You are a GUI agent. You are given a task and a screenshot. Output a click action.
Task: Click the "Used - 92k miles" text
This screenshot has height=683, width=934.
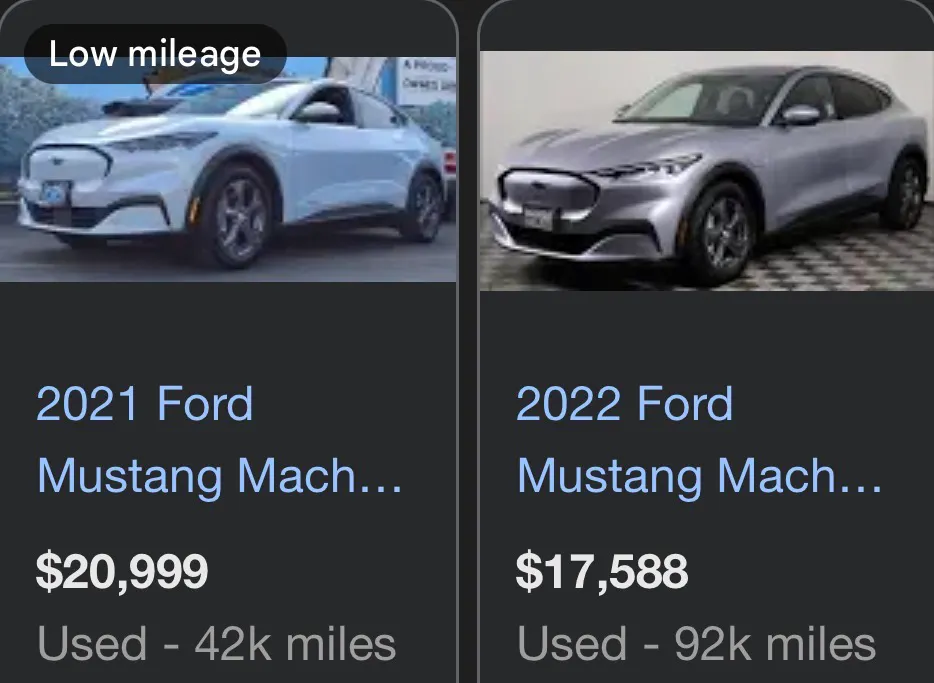[x=697, y=645]
